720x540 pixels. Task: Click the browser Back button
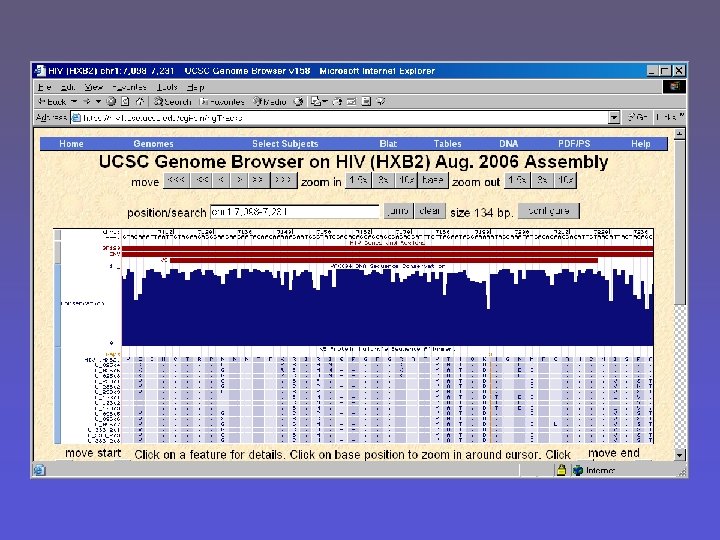click(51, 101)
